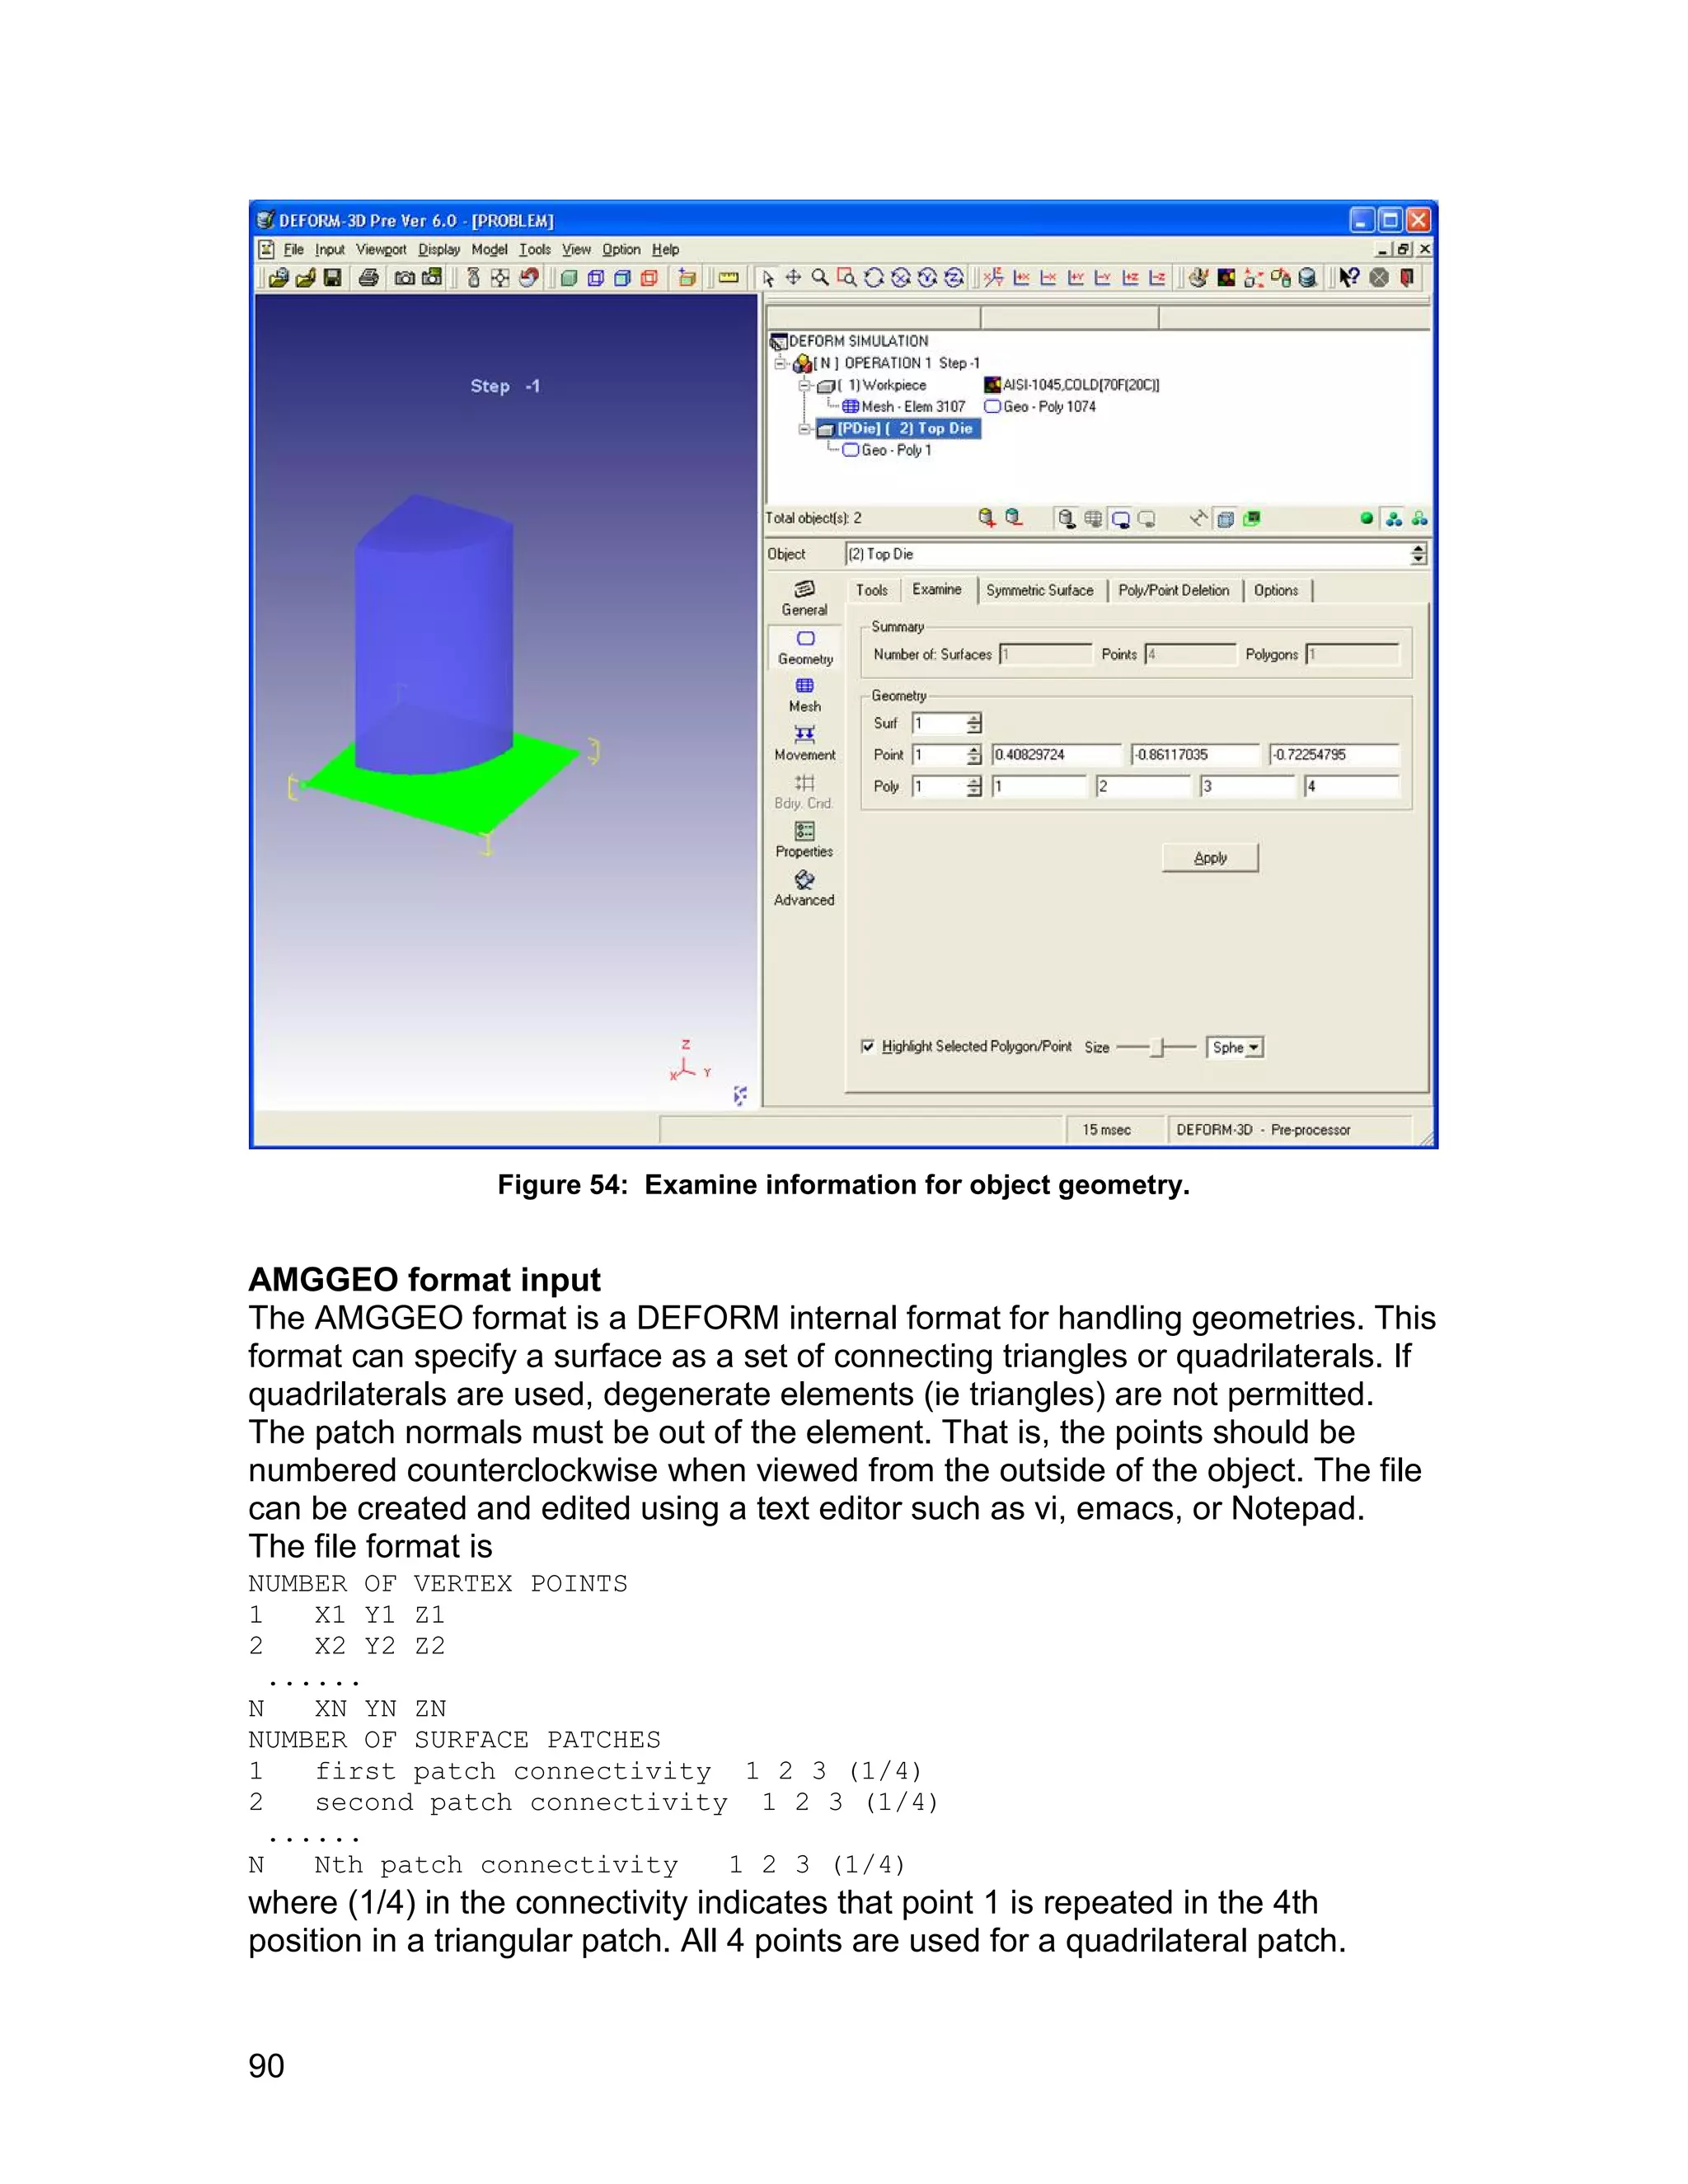Select the arrow pointer tool
Screen dimensions: 1688x2184
tap(767, 278)
